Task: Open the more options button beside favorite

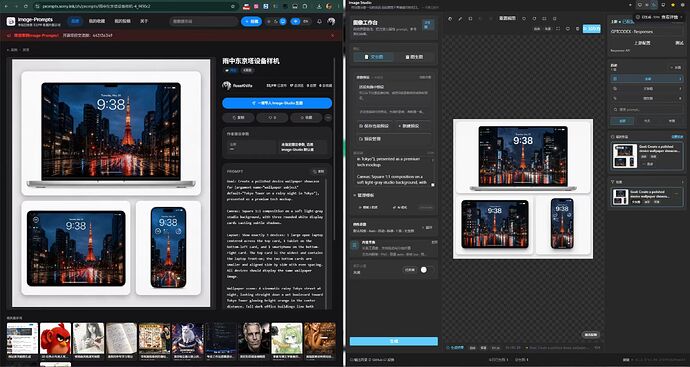Action: (328, 117)
